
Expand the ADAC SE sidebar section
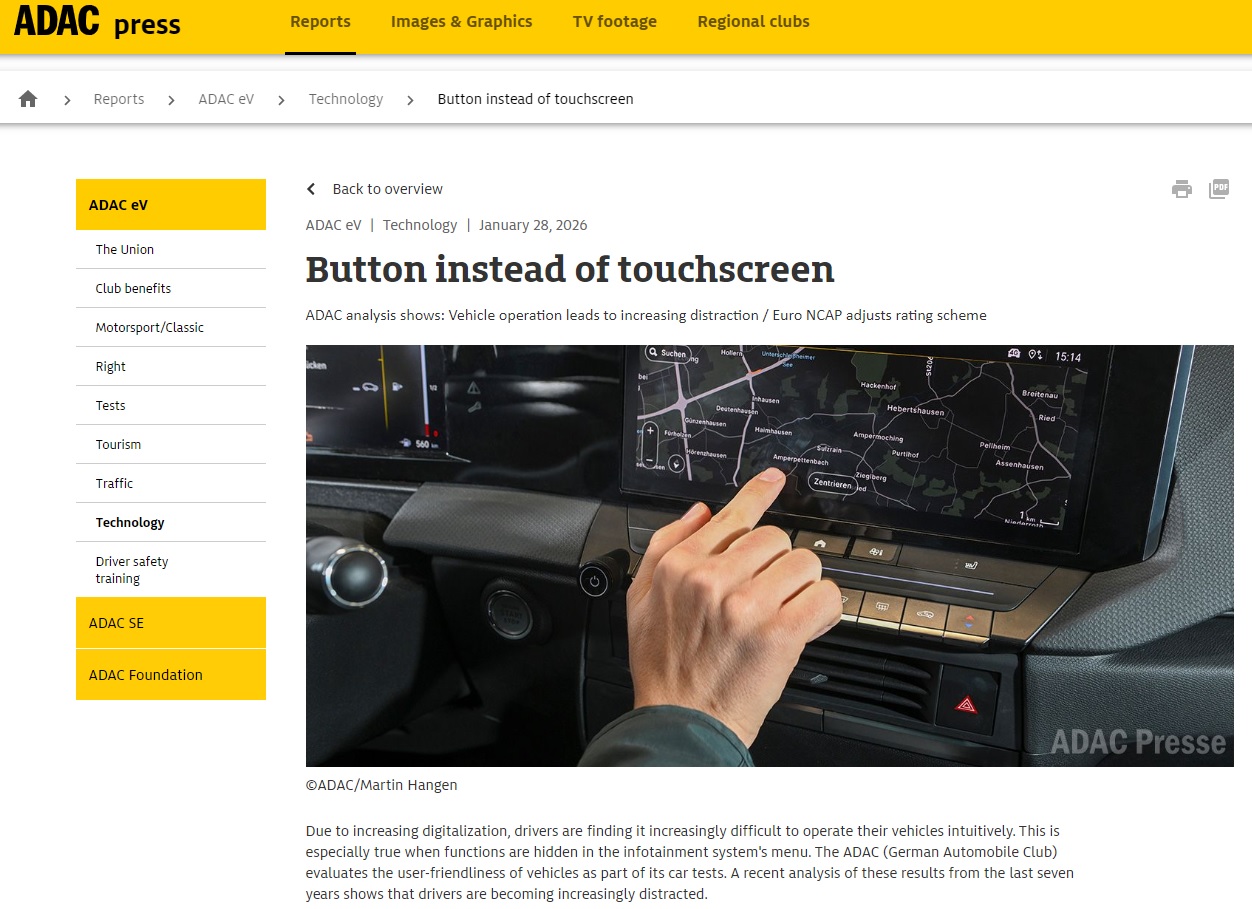click(171, 623)
